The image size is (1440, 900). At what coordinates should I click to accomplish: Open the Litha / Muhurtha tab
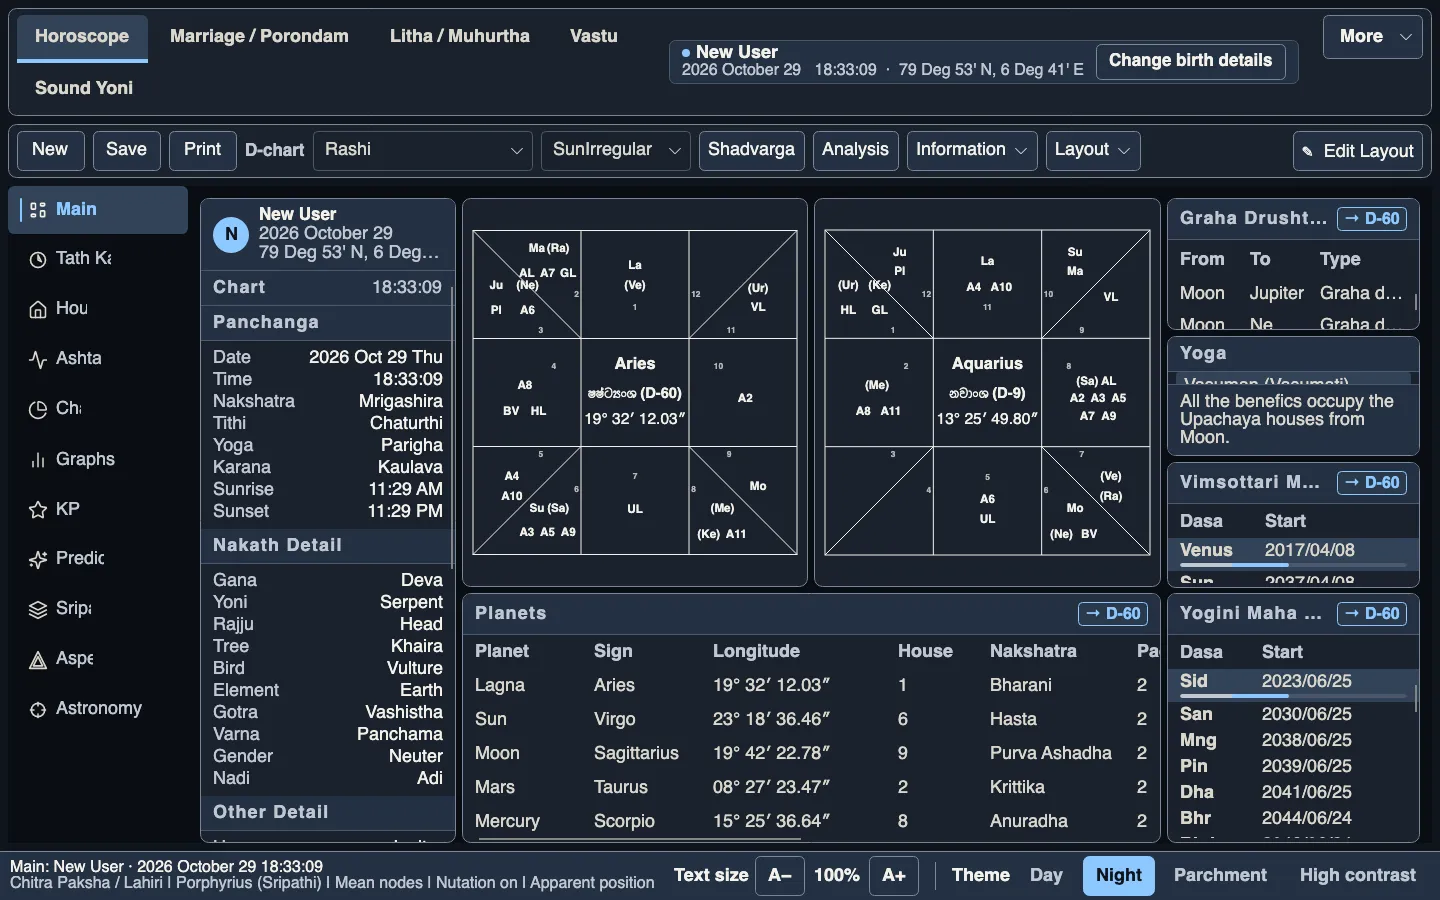460,37
